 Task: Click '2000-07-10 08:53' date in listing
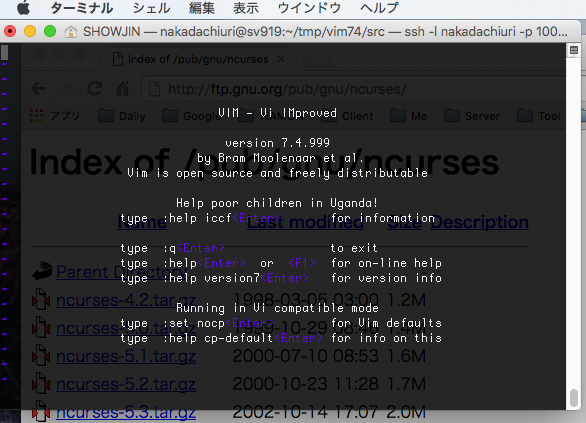click(306, 356)
